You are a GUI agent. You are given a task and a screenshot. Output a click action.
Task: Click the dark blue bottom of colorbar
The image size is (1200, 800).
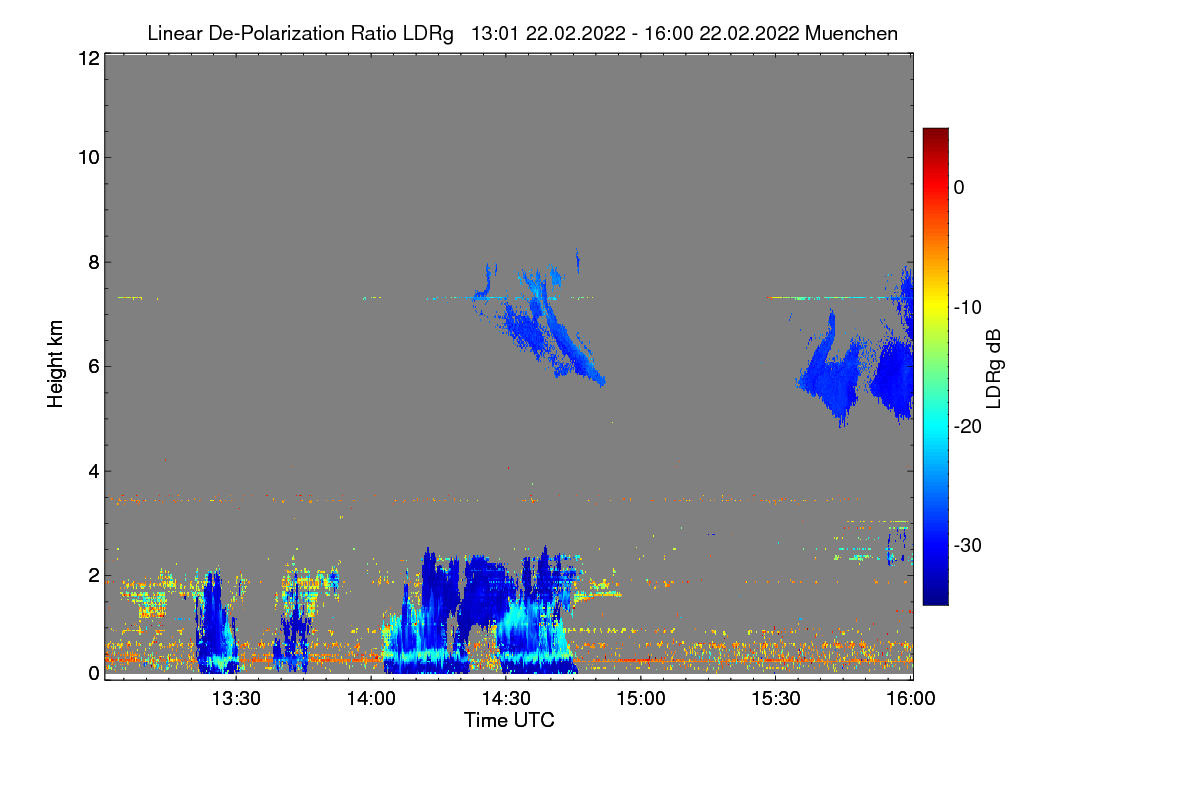tap(935, 597)
